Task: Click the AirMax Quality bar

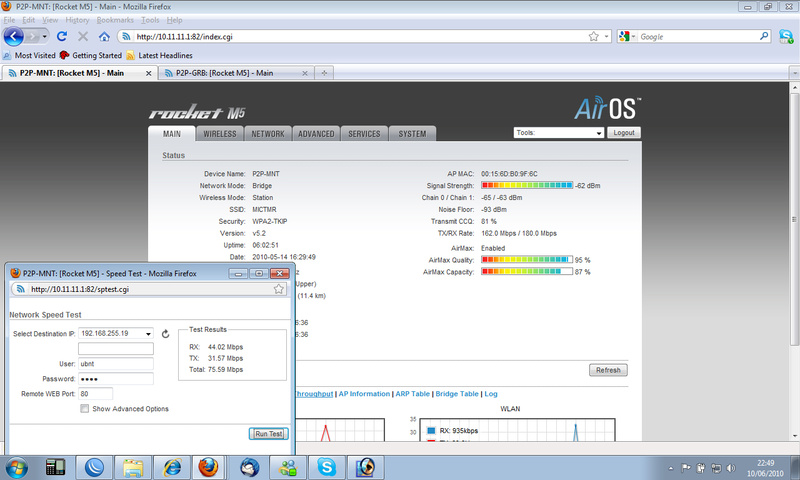Action: (x=527, y=260)
